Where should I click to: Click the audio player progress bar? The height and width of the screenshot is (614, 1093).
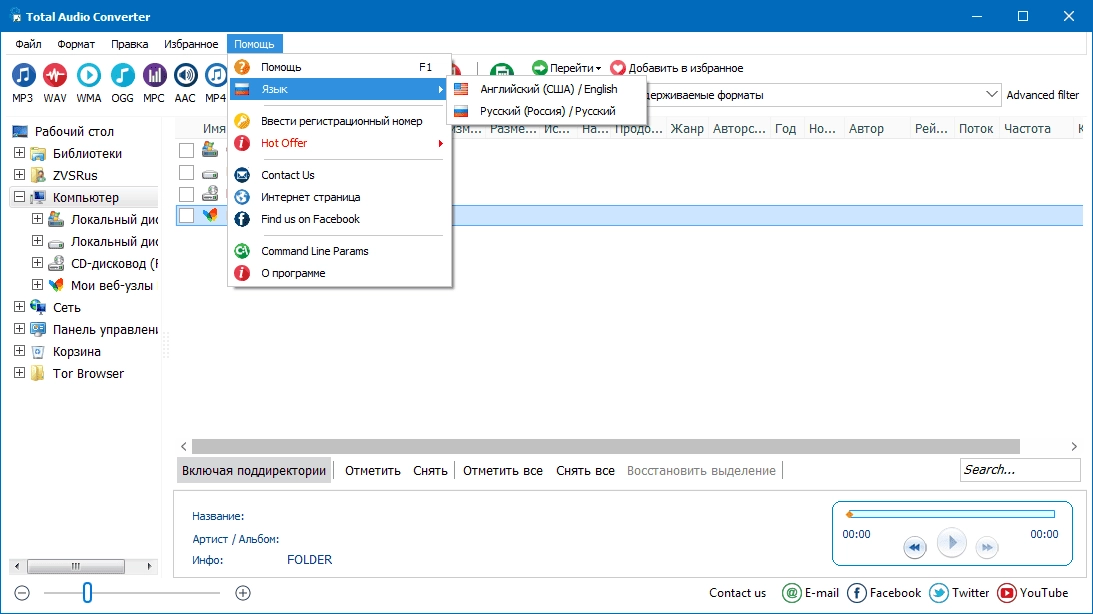point(951,514)
